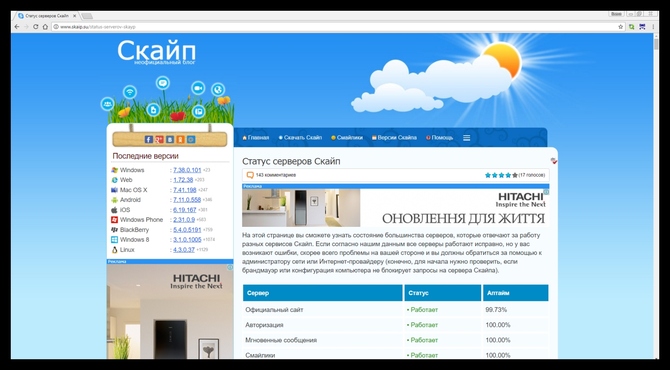
Task: Bookmark page with star icon
Action: pyautogui.click(x=620, y=26)
